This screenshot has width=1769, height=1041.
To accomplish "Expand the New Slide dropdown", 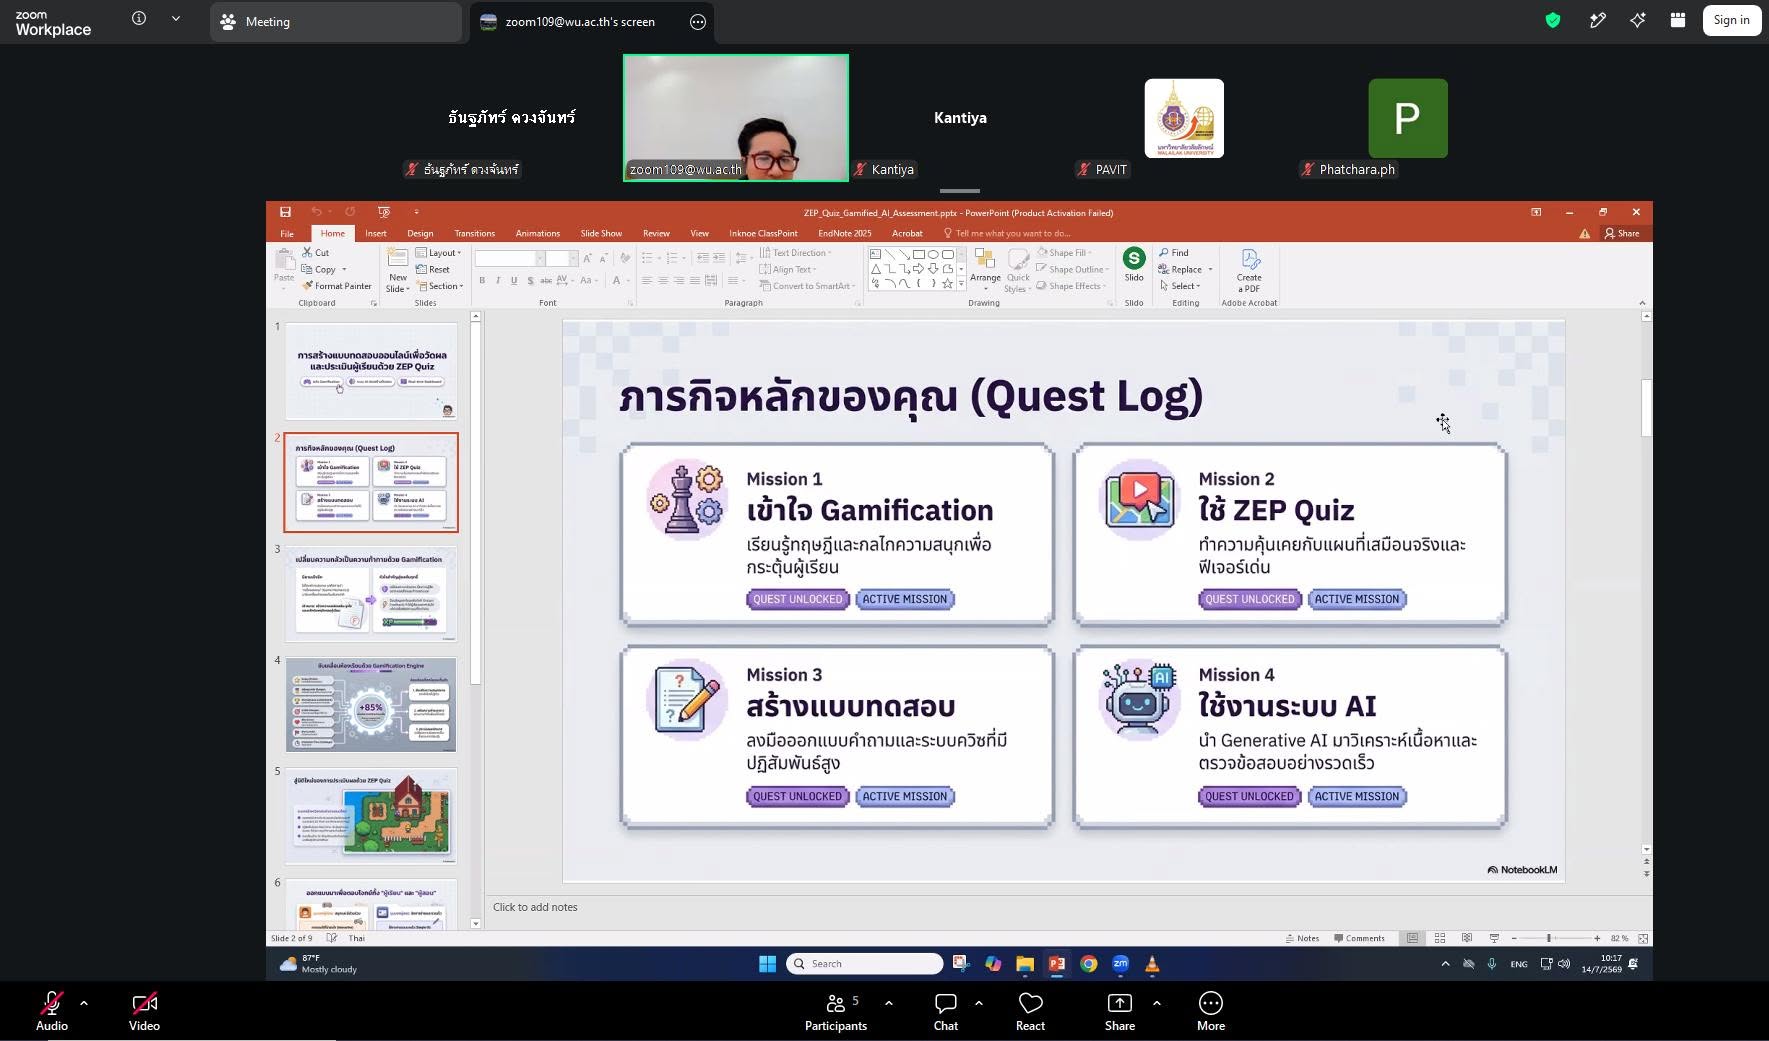I will click(x=398, y=284).
